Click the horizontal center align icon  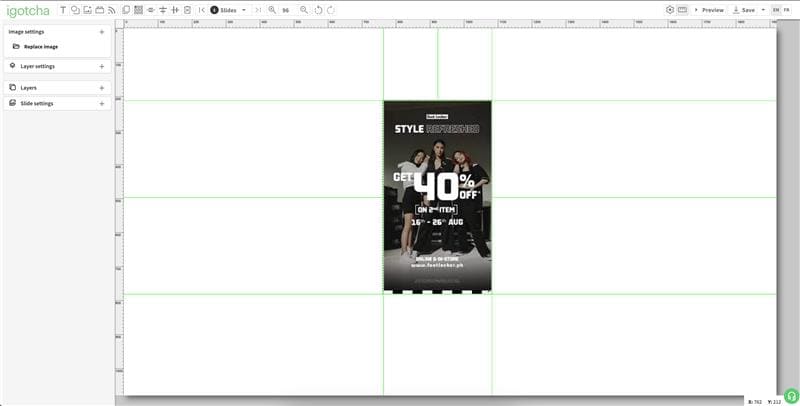(151, 10)
